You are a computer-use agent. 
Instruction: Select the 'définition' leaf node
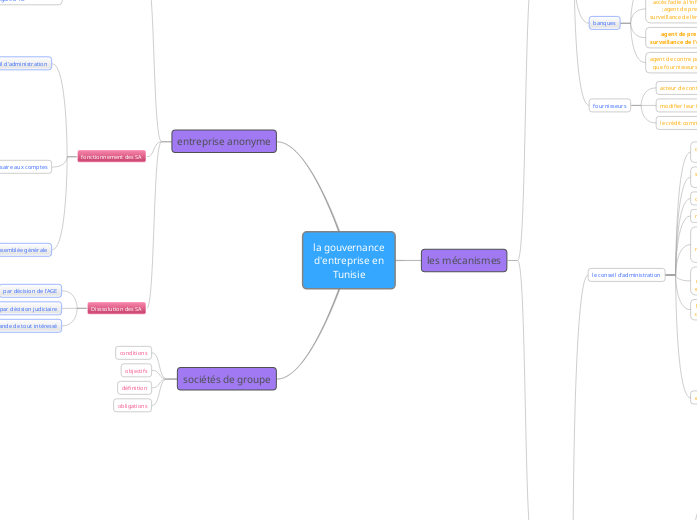[x=134, y=388]
